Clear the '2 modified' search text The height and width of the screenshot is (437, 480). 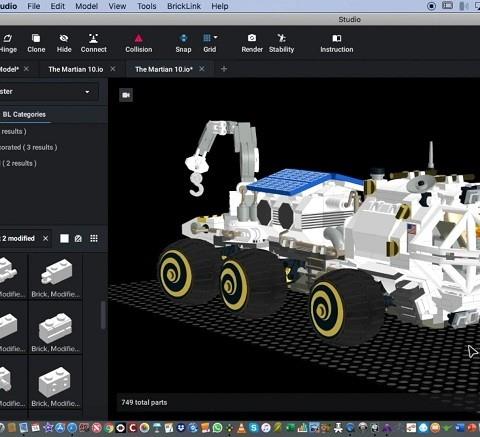click(46, 238)
